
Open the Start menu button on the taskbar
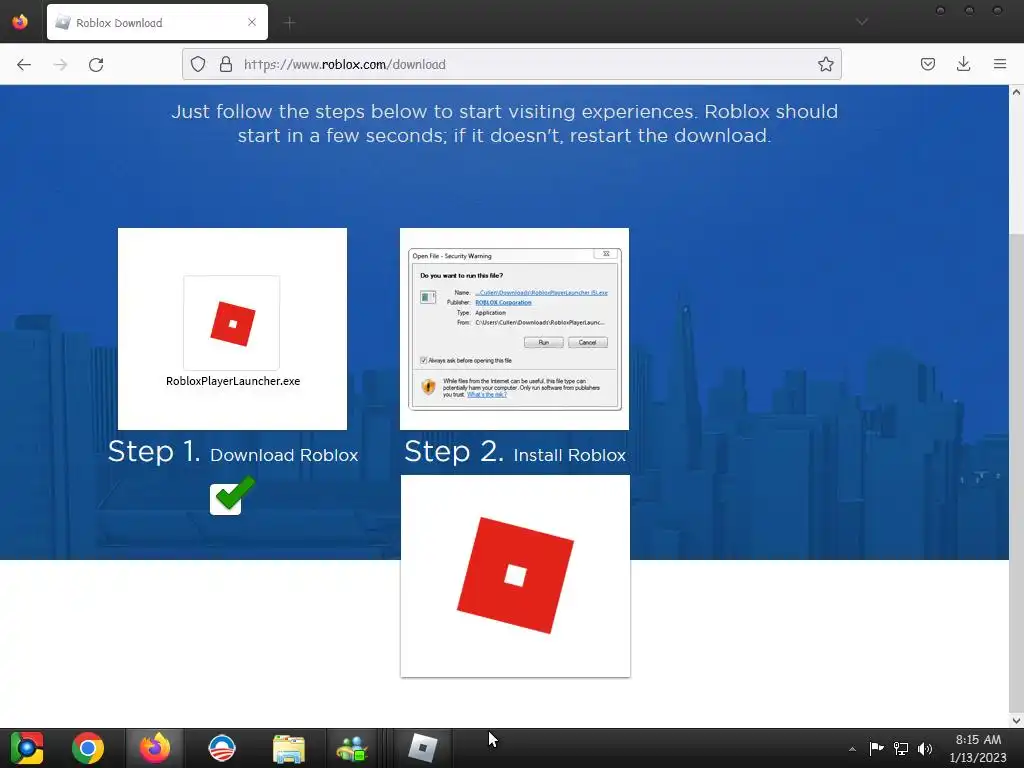click(26, 748)
